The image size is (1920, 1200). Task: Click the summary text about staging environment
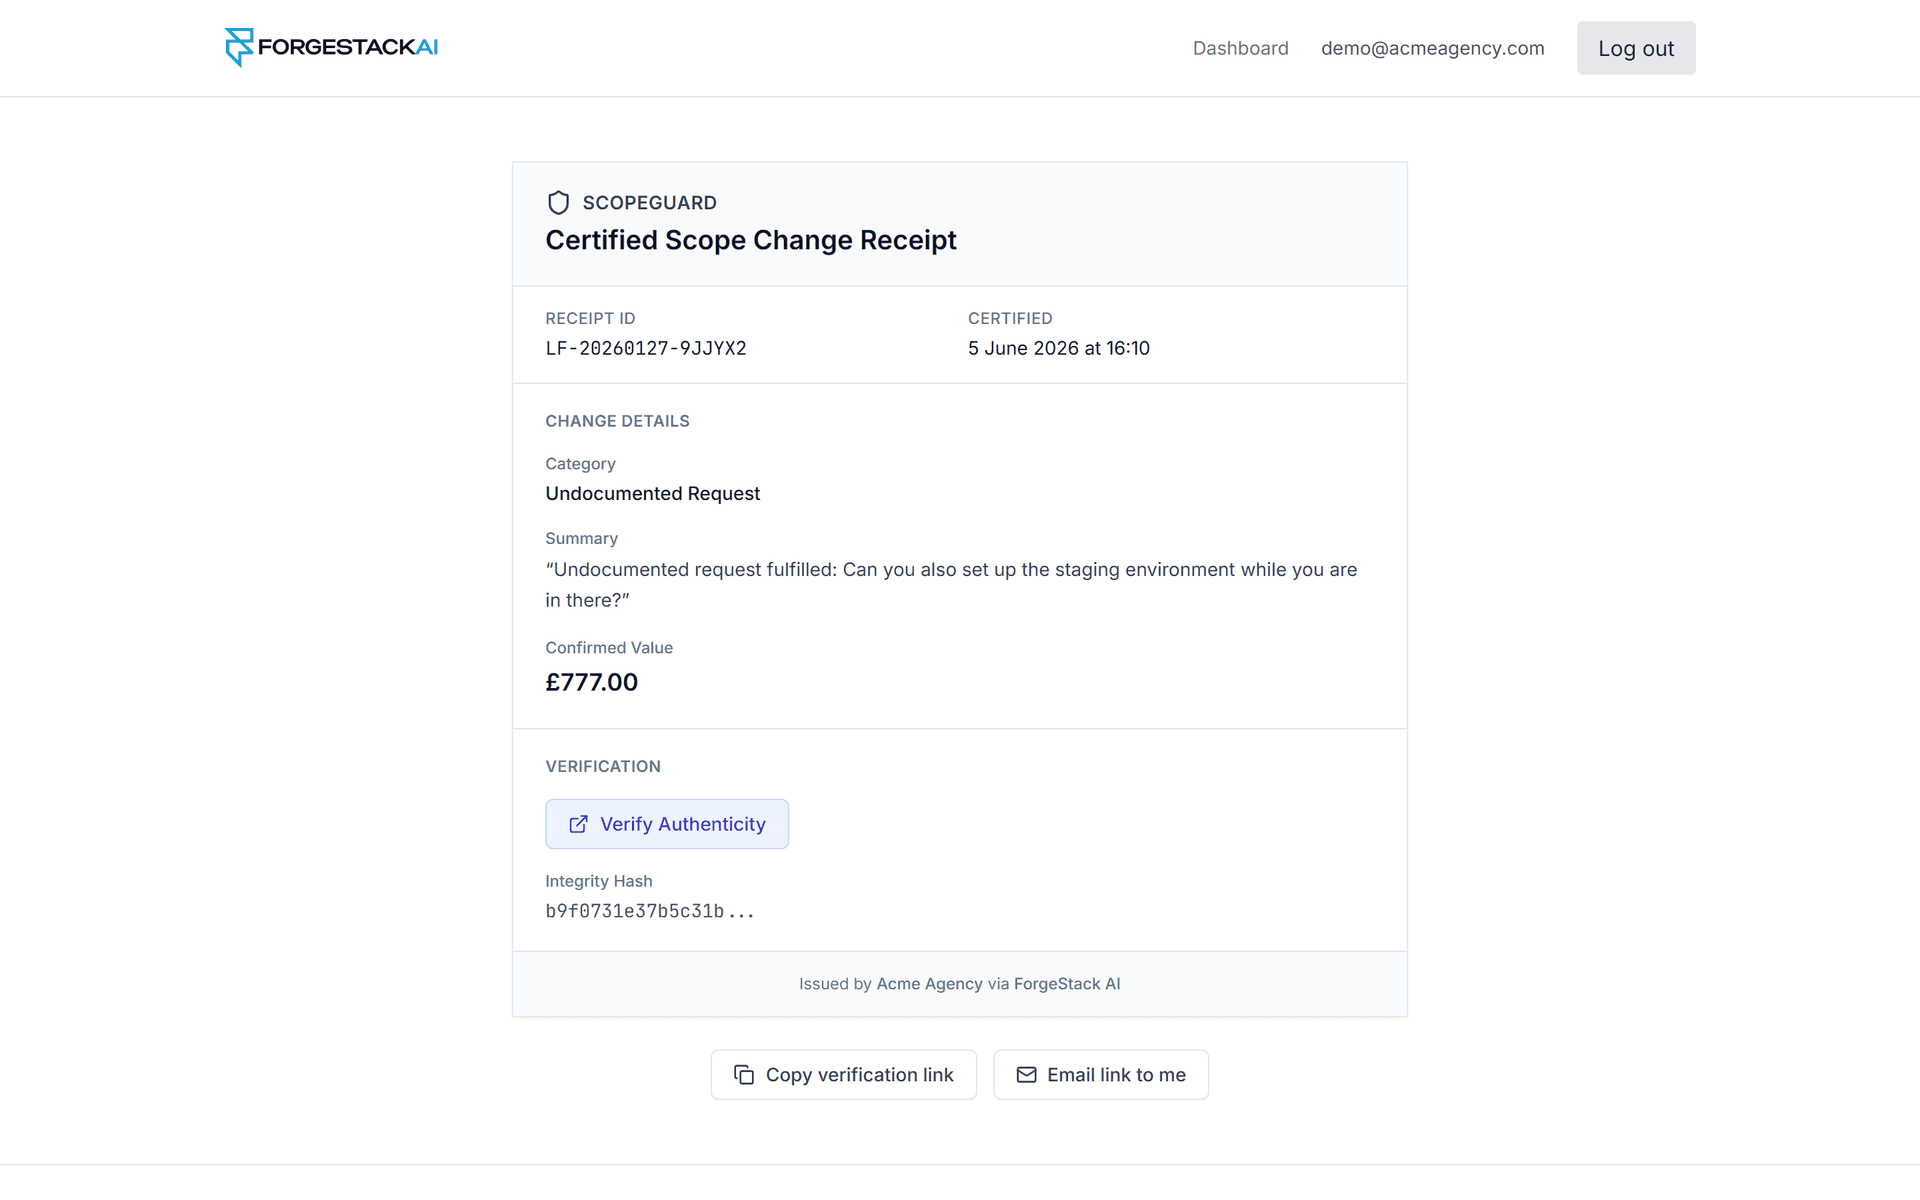point(951,585)
